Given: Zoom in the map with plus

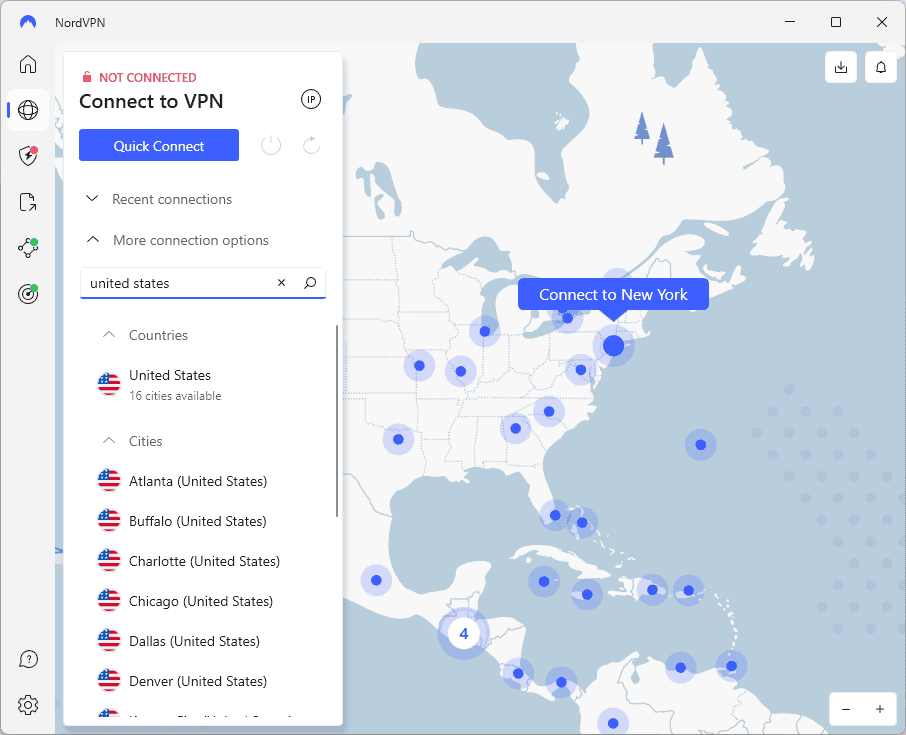Looking at the screenshot, I should [879, 709].
